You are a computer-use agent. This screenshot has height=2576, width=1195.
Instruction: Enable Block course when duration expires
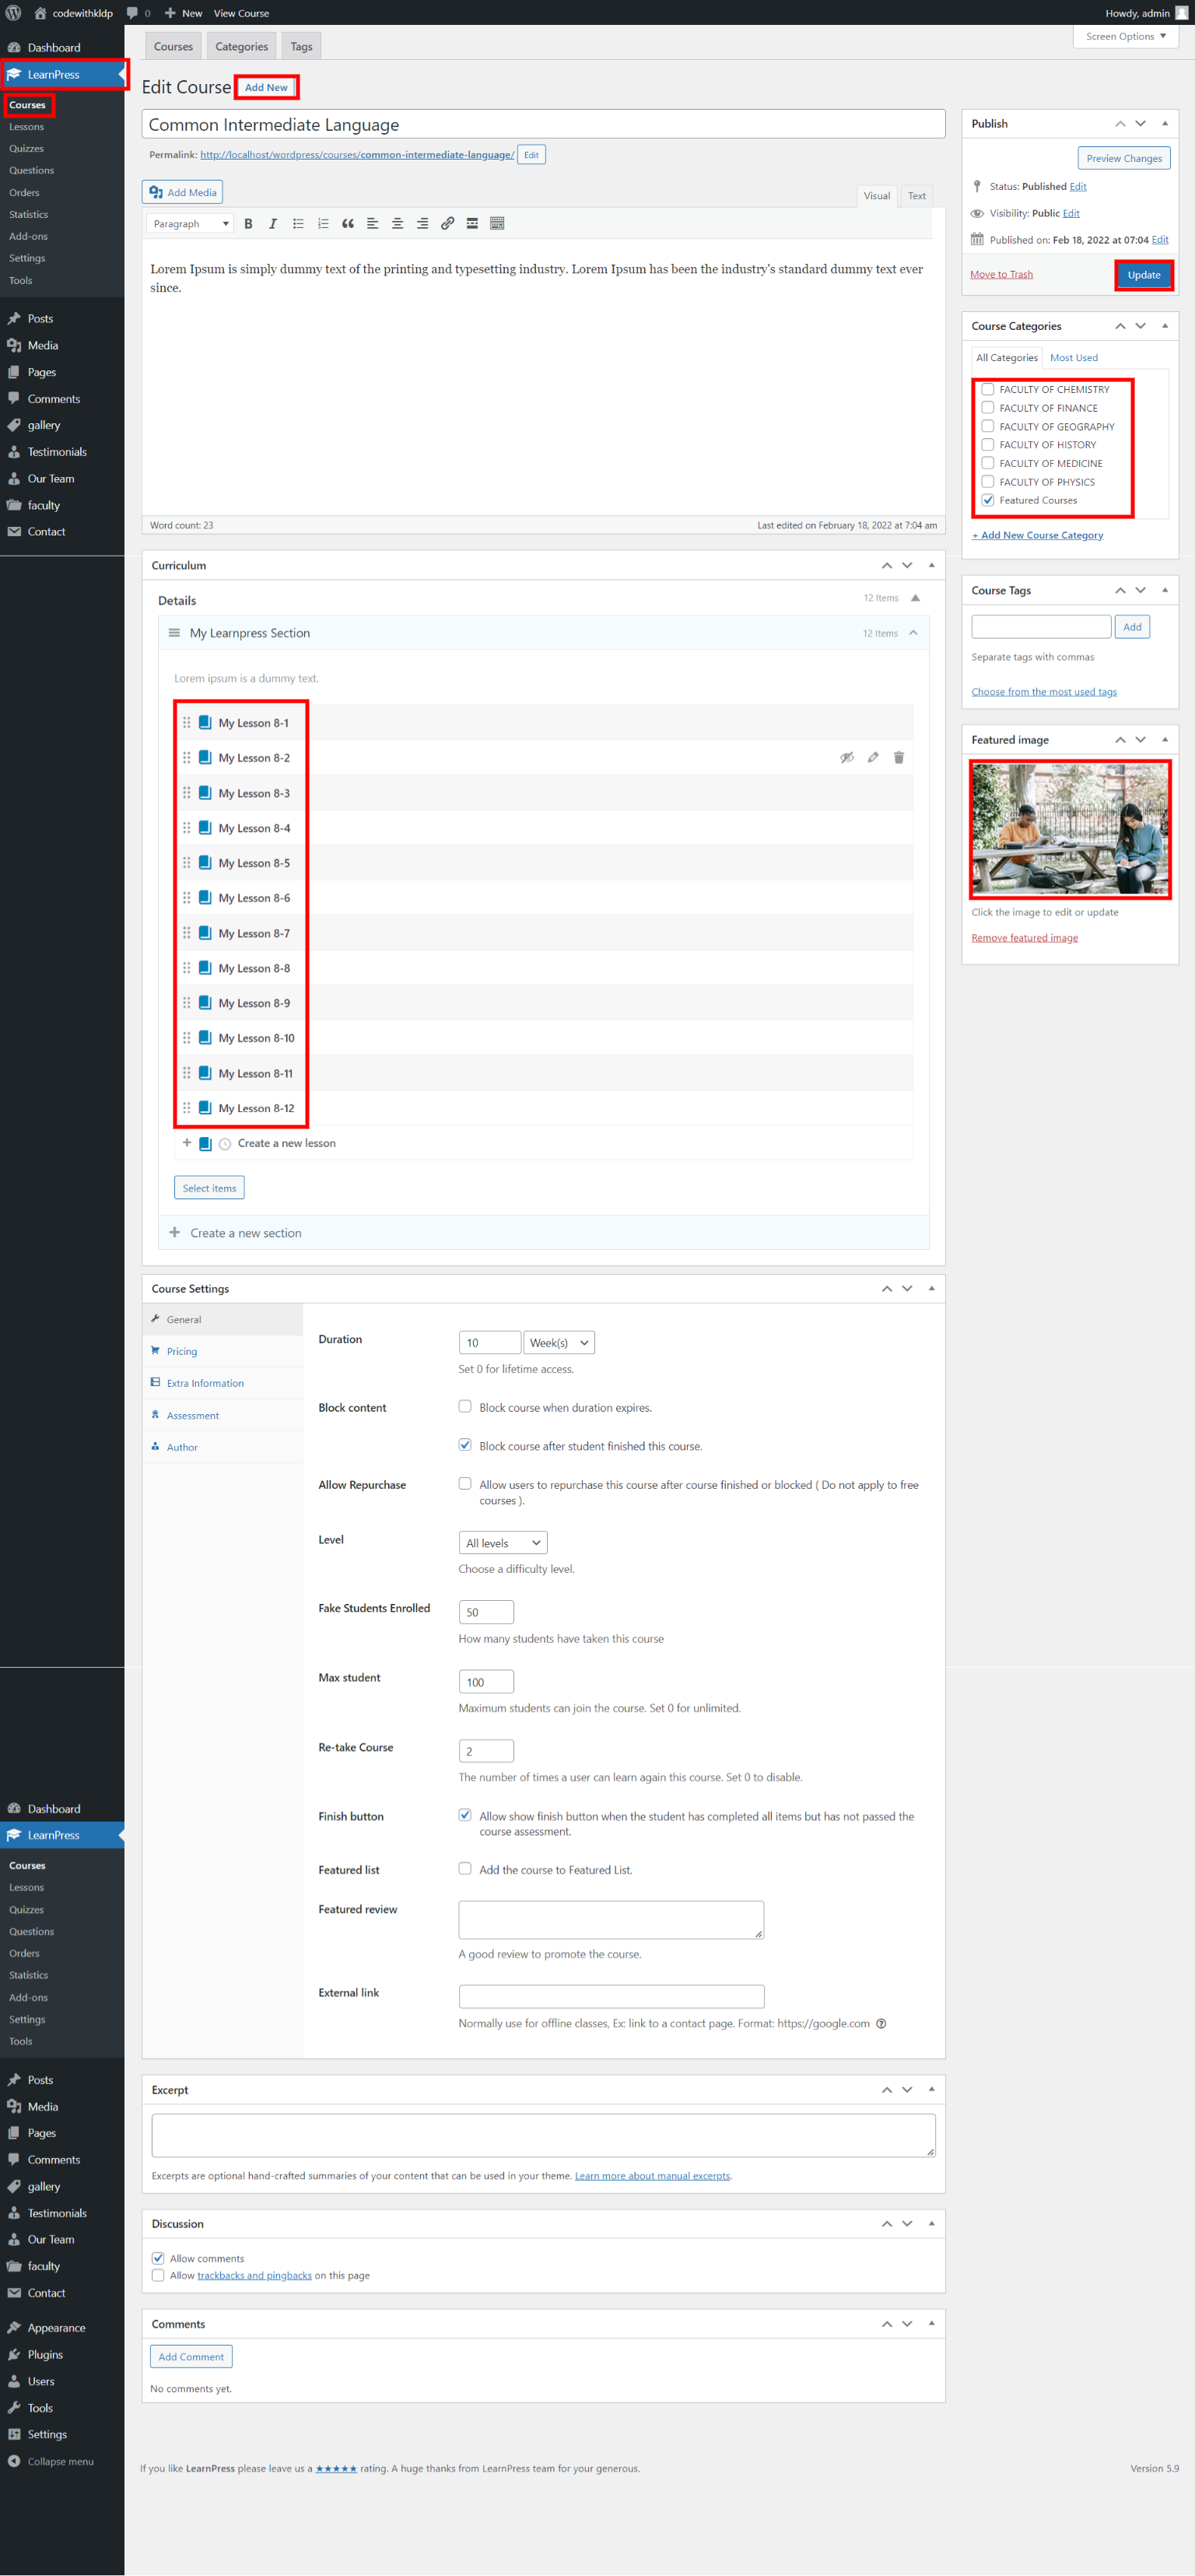[465, 1406]
